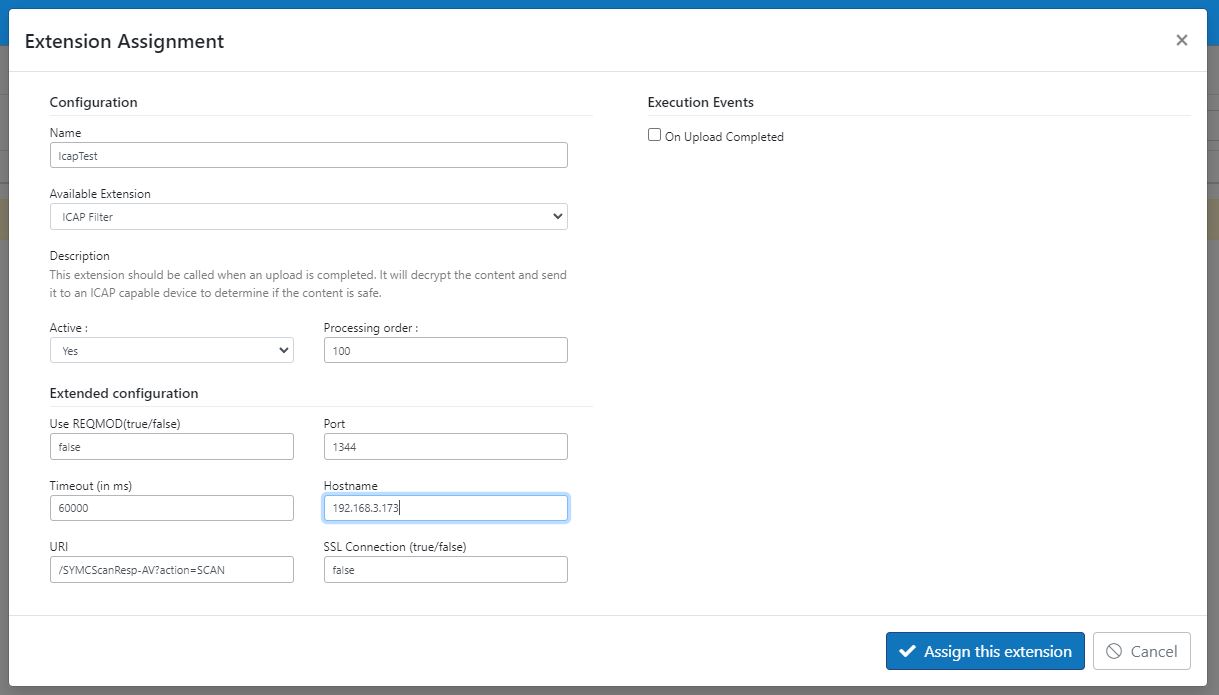Click the Port field showing 1344
This screenshot has width=1219, height=695.
445,446
